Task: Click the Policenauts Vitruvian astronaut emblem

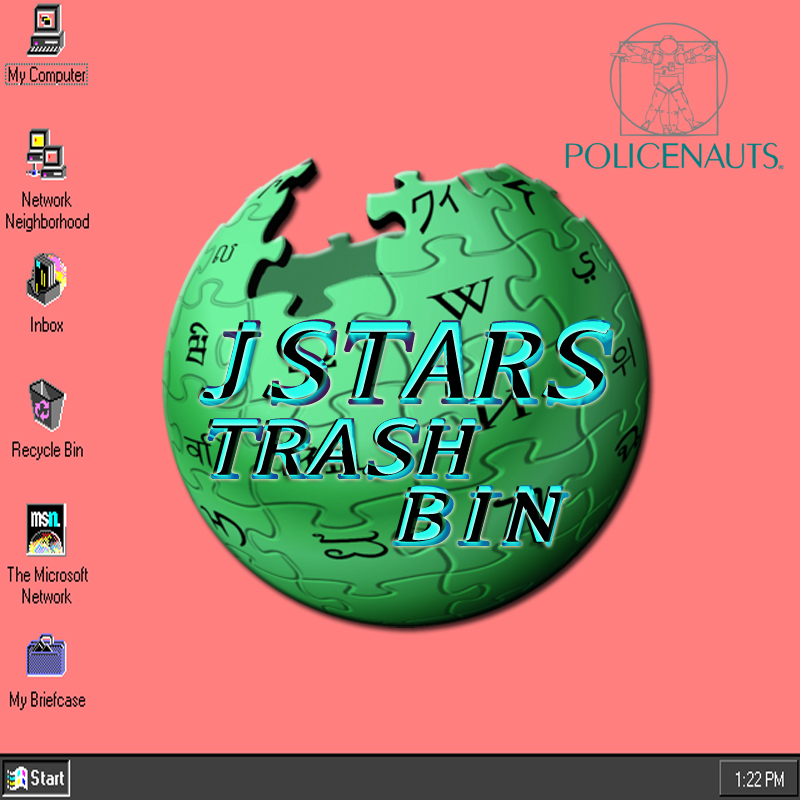Action: [x=667, y=82]
